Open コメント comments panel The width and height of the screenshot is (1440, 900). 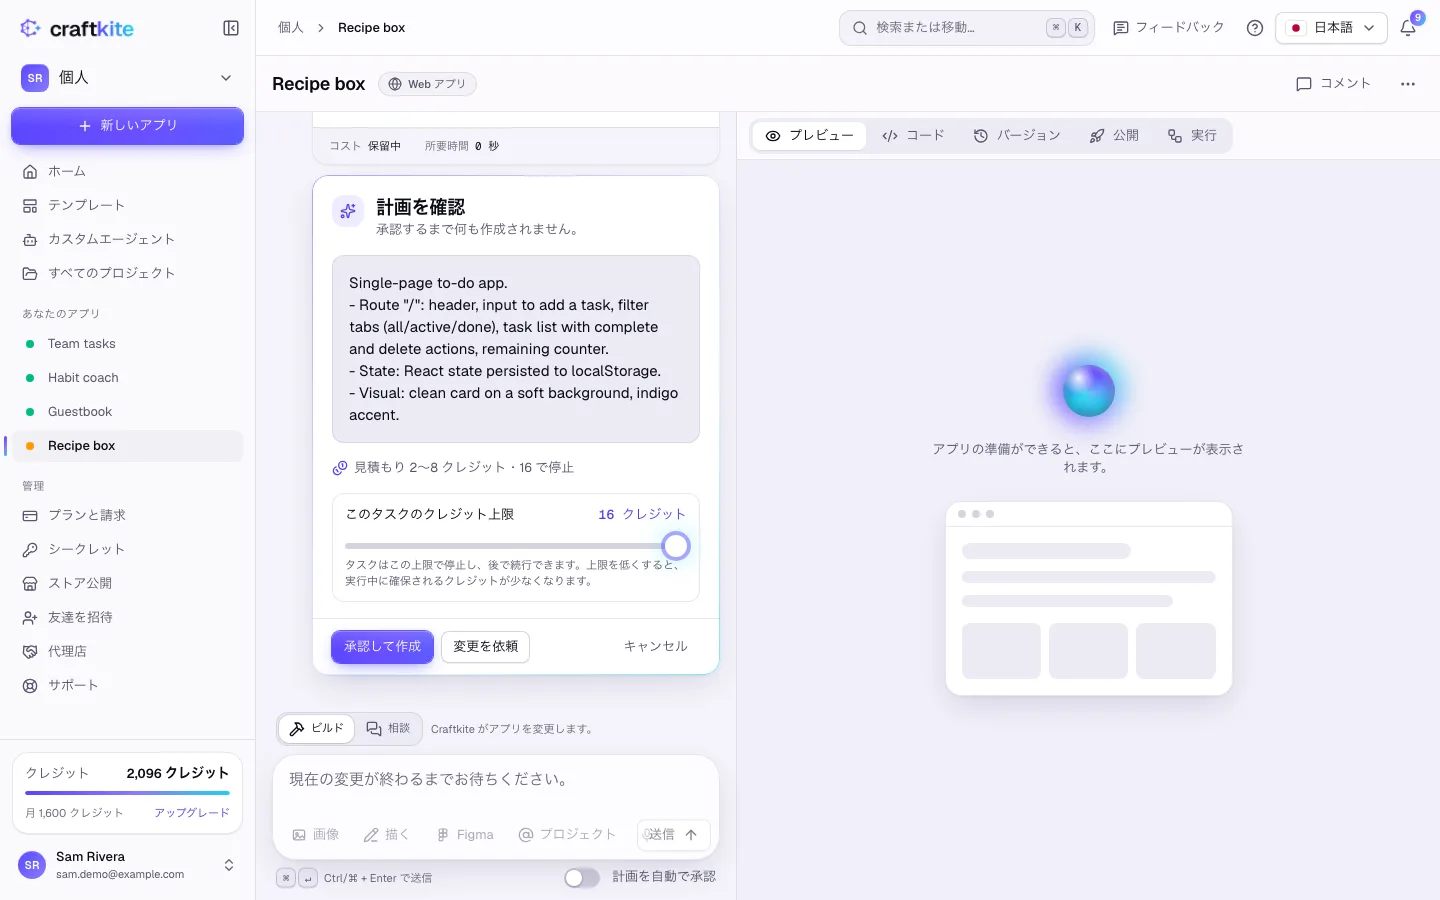pos(1333,84)
